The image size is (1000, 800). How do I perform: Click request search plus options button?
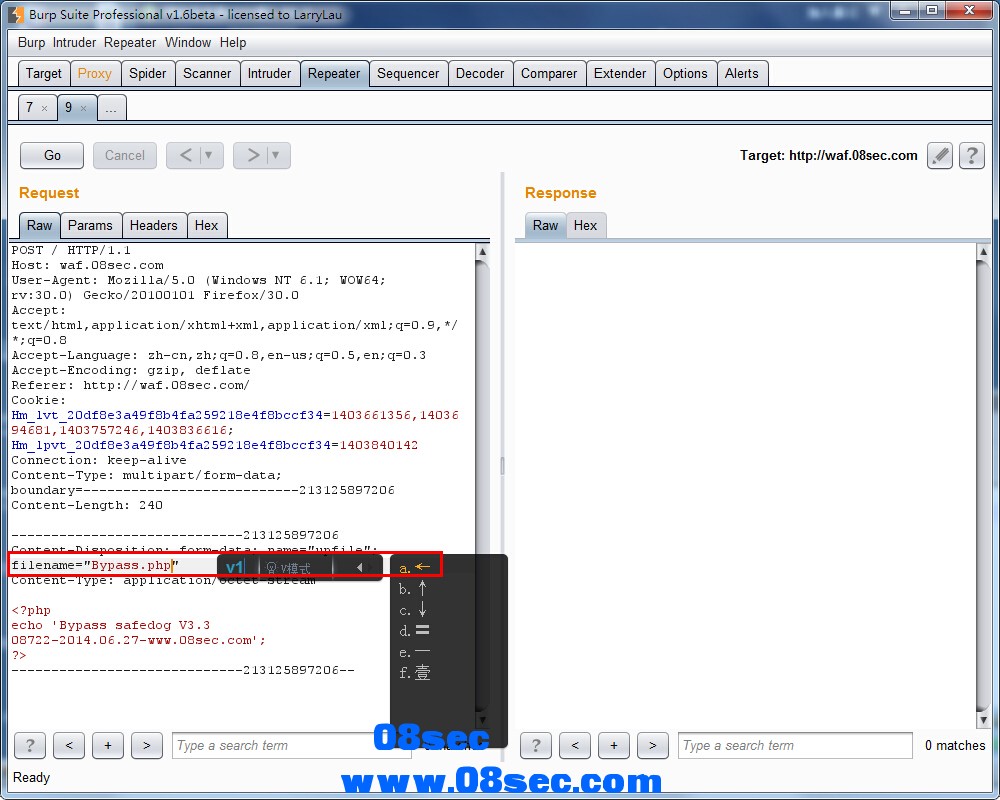[x=108, y=745]
